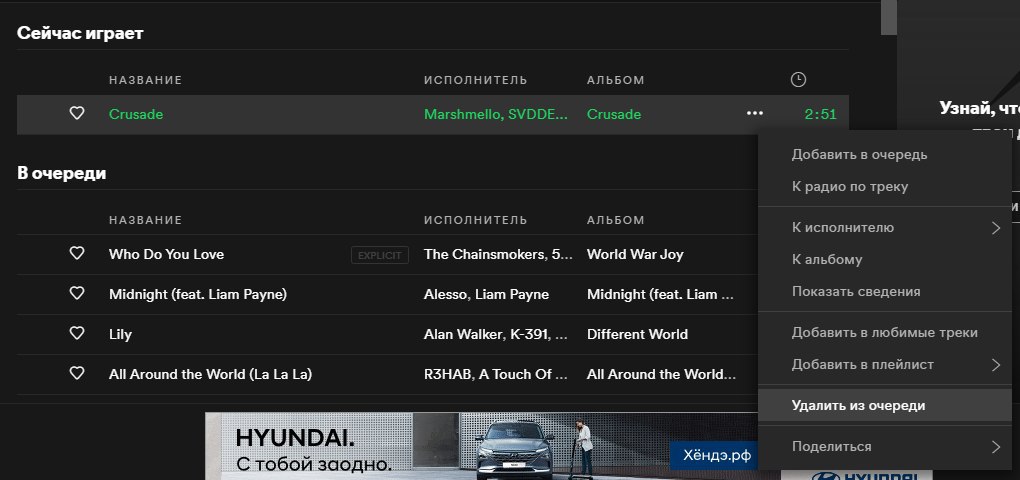Open R3HAB, A Touch Of artist link
The image size is (1020, 480).
(496, 375)
